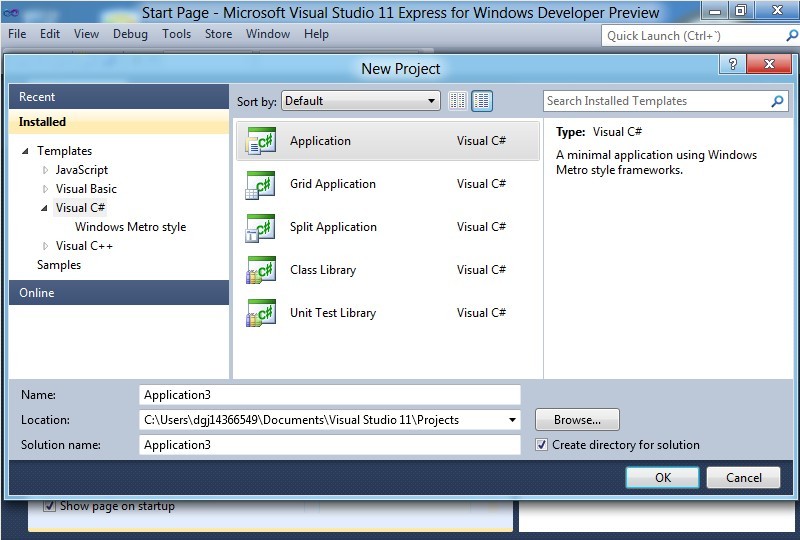
Task: Collapse the Templates tree node
Action: [25, 151]
